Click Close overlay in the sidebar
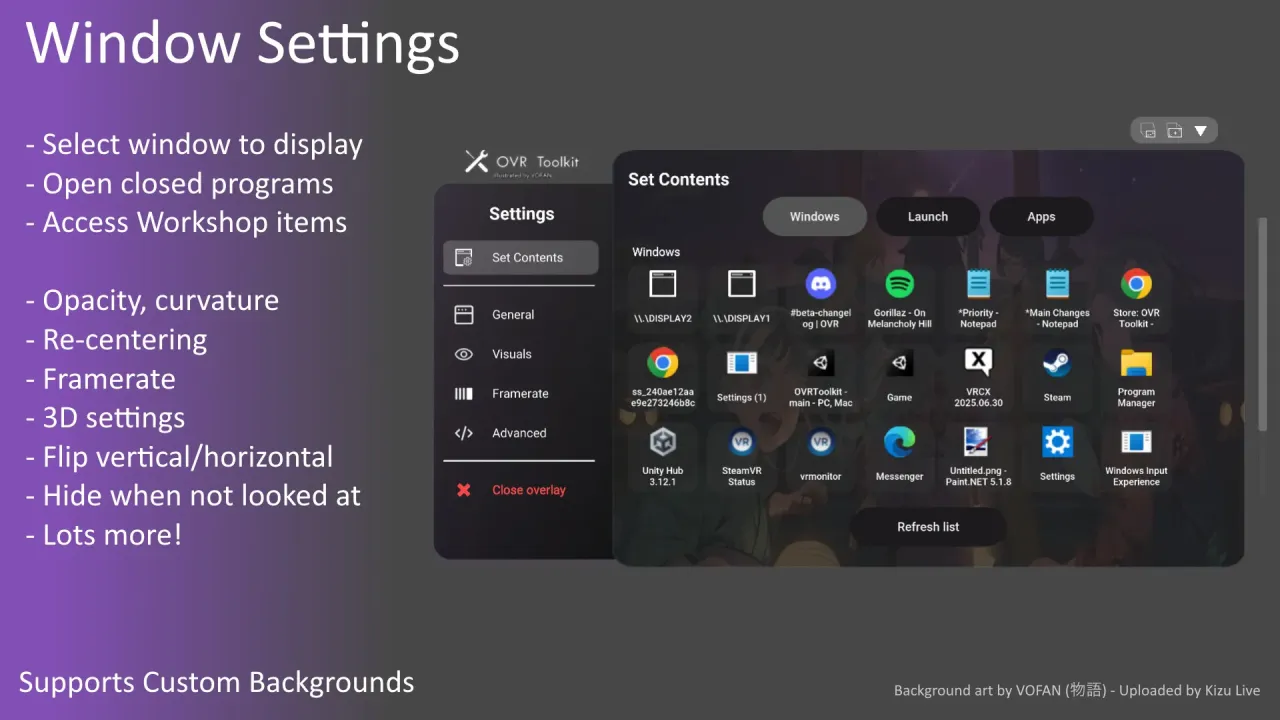1280x720 pixels. (528, 489)
